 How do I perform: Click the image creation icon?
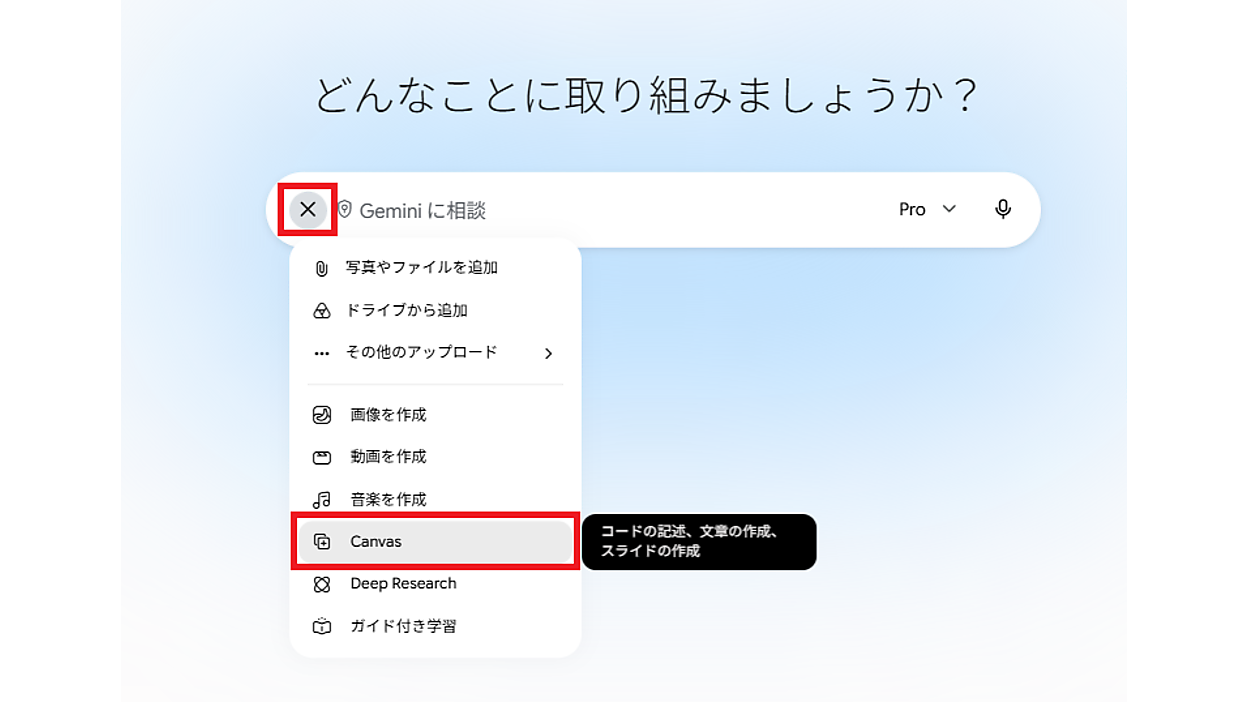coord(322,415)
